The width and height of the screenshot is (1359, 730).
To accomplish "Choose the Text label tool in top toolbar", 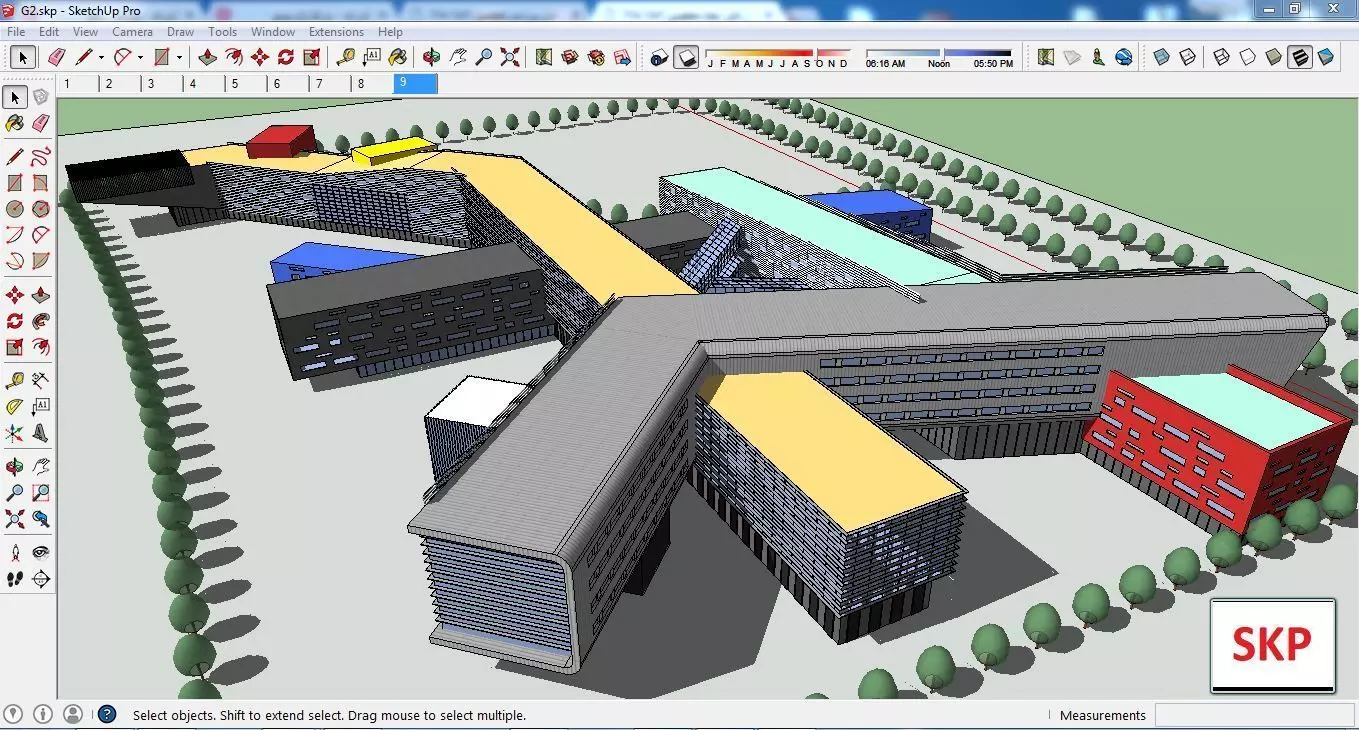I will point(372,57).
